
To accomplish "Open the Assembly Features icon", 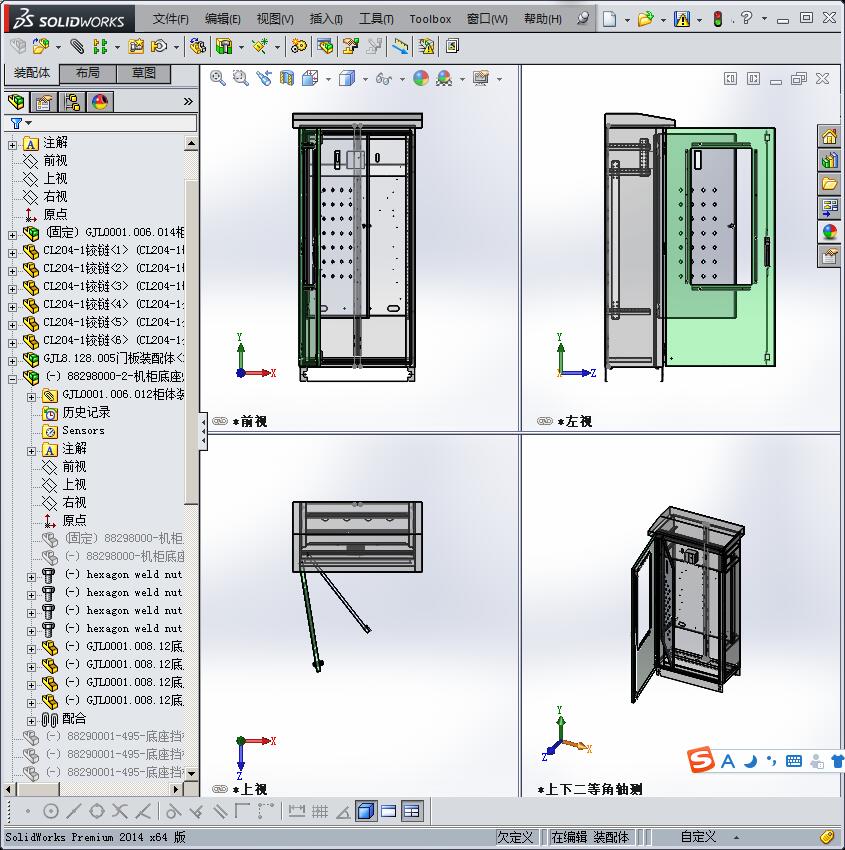I will pos(224,47).
